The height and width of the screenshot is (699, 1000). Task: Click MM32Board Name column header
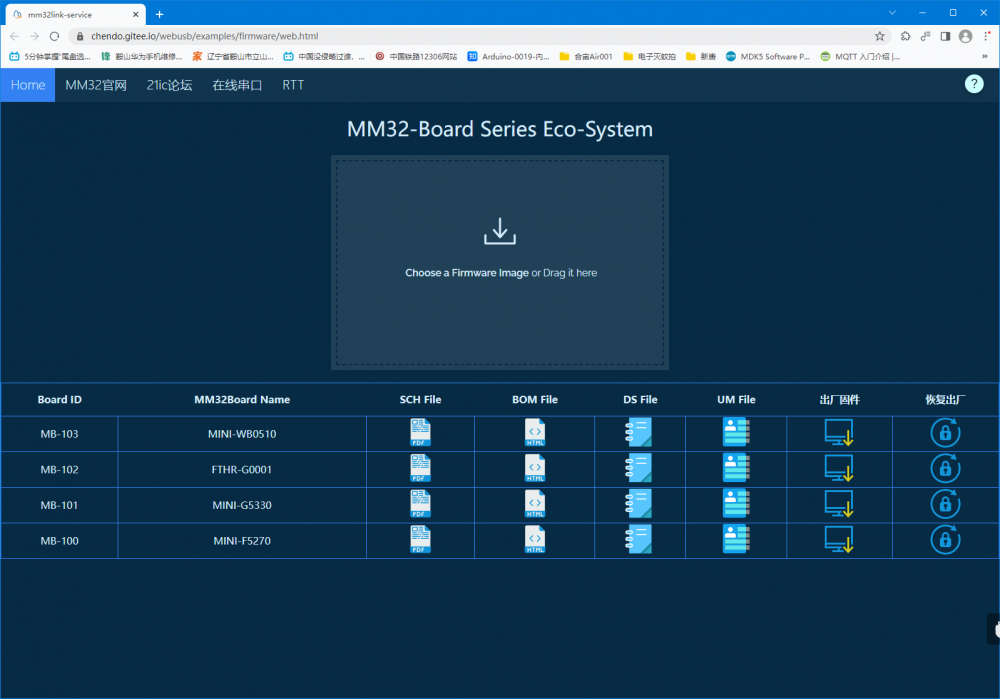[242, 399]
